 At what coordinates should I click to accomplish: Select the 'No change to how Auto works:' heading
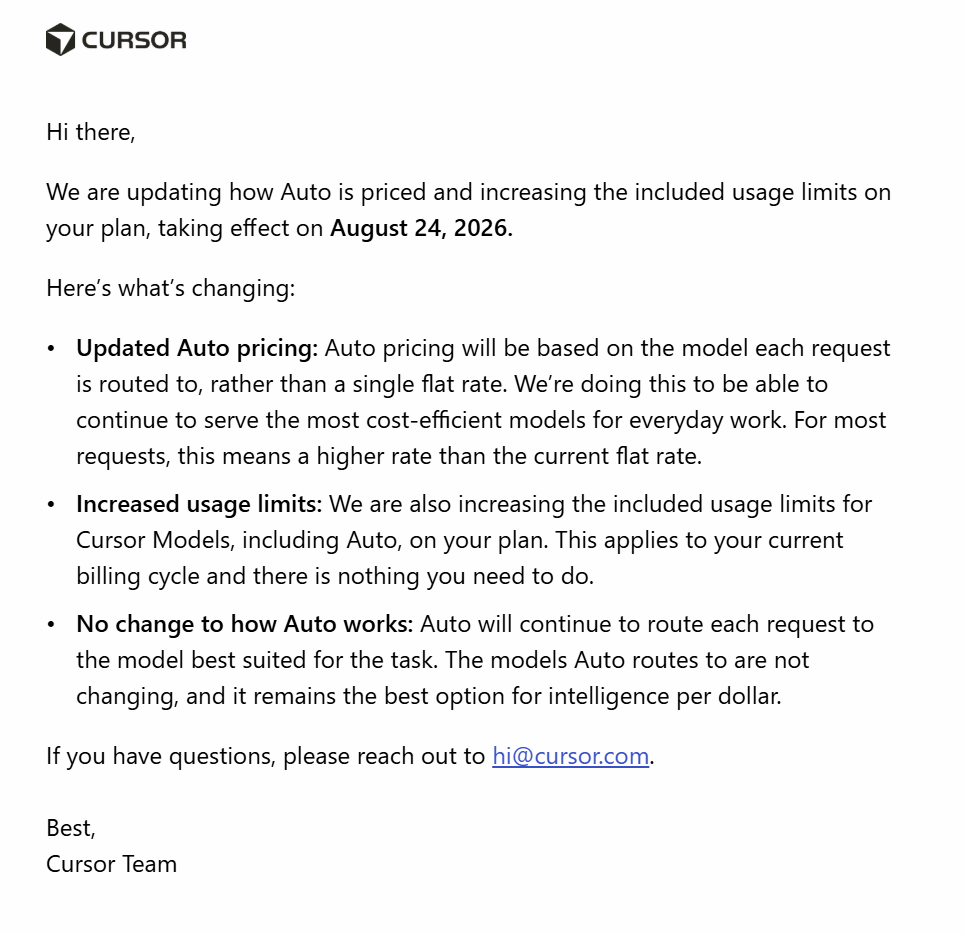click(x=244, y=624)
